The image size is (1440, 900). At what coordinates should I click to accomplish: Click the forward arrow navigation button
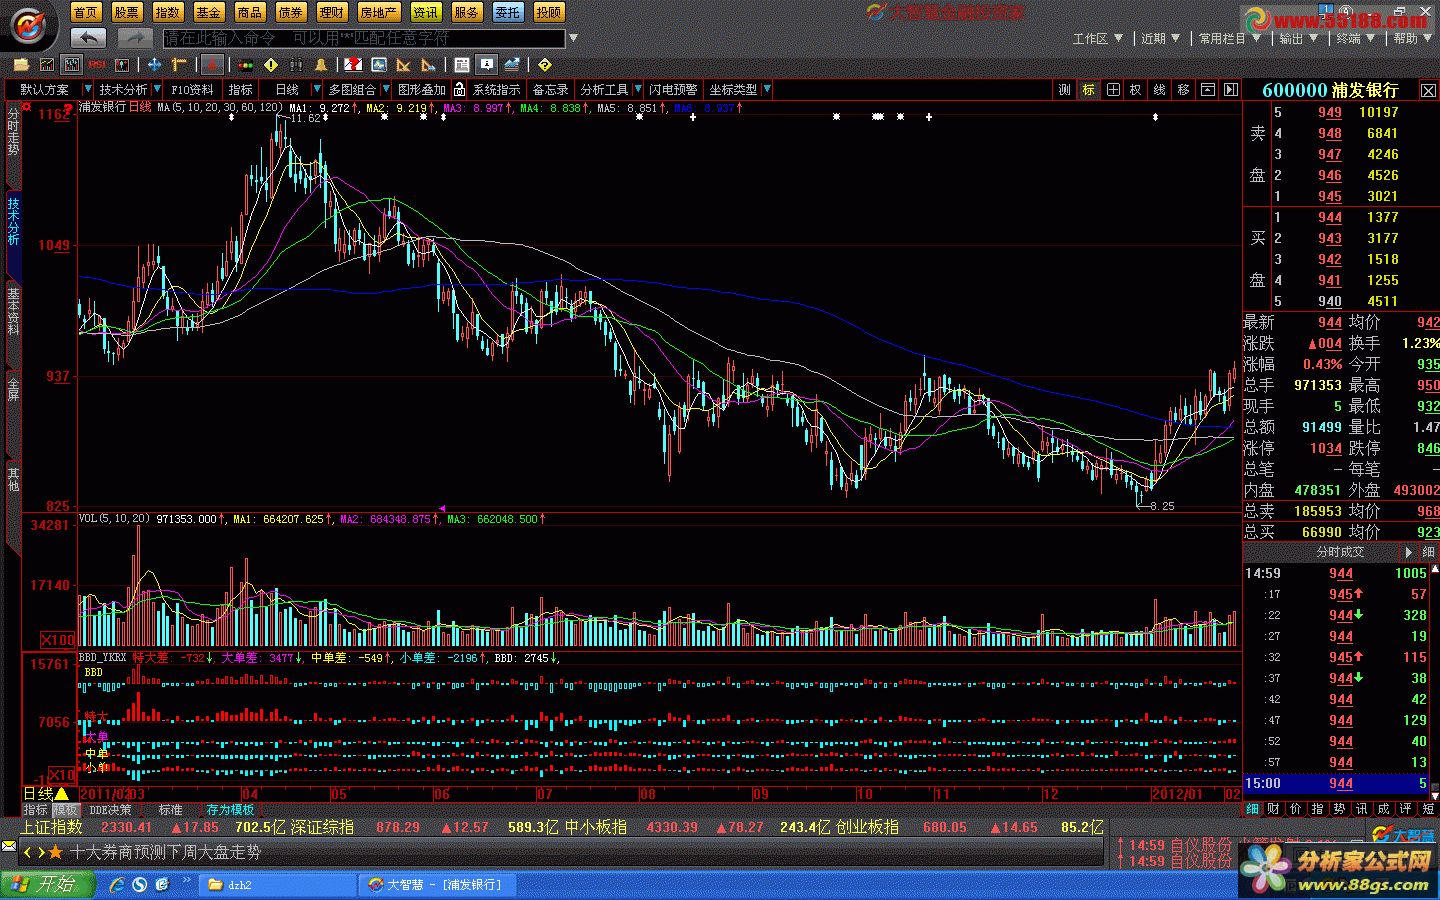[134, 38]
